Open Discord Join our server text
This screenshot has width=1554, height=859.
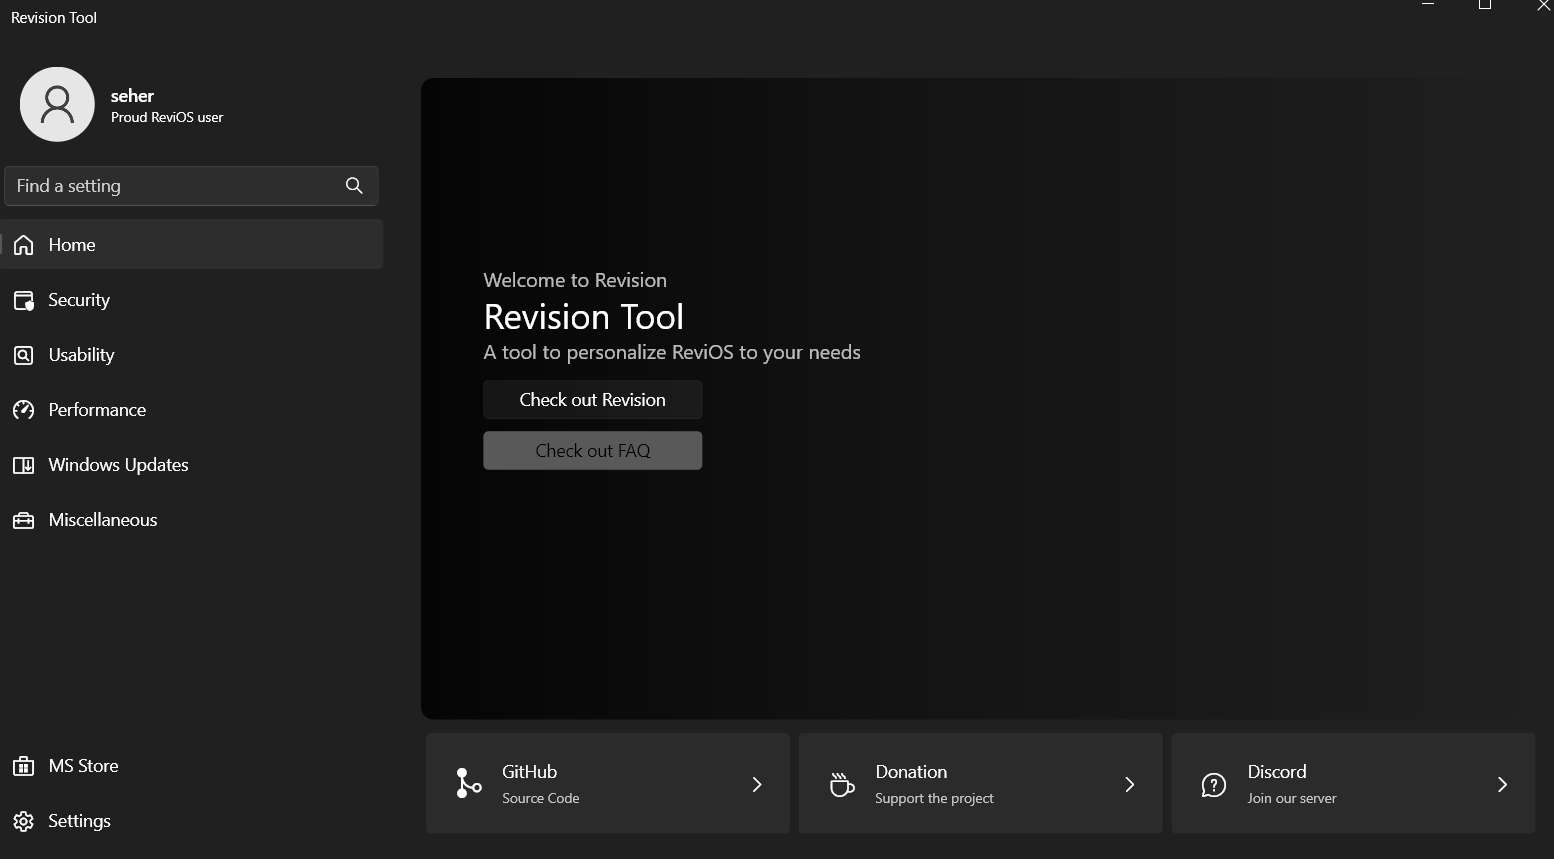pos(1292,798)
